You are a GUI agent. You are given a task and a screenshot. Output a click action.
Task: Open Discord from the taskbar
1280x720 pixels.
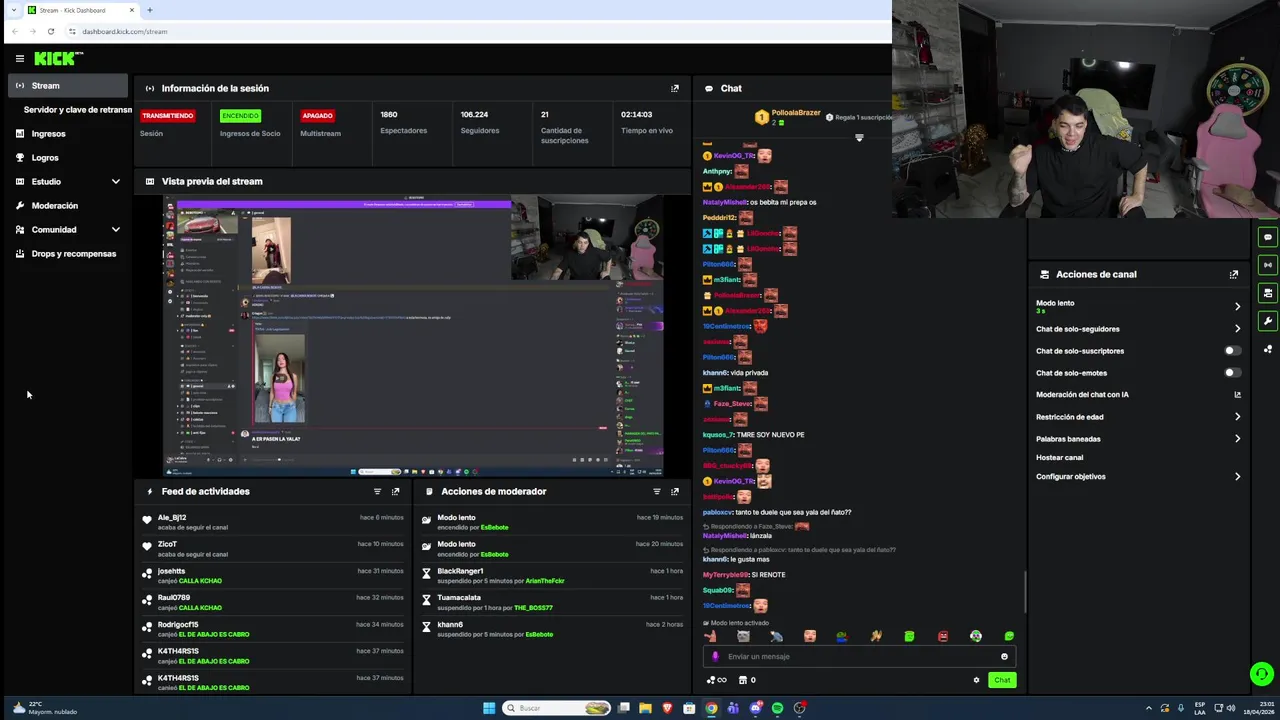(x=755, y=708)
